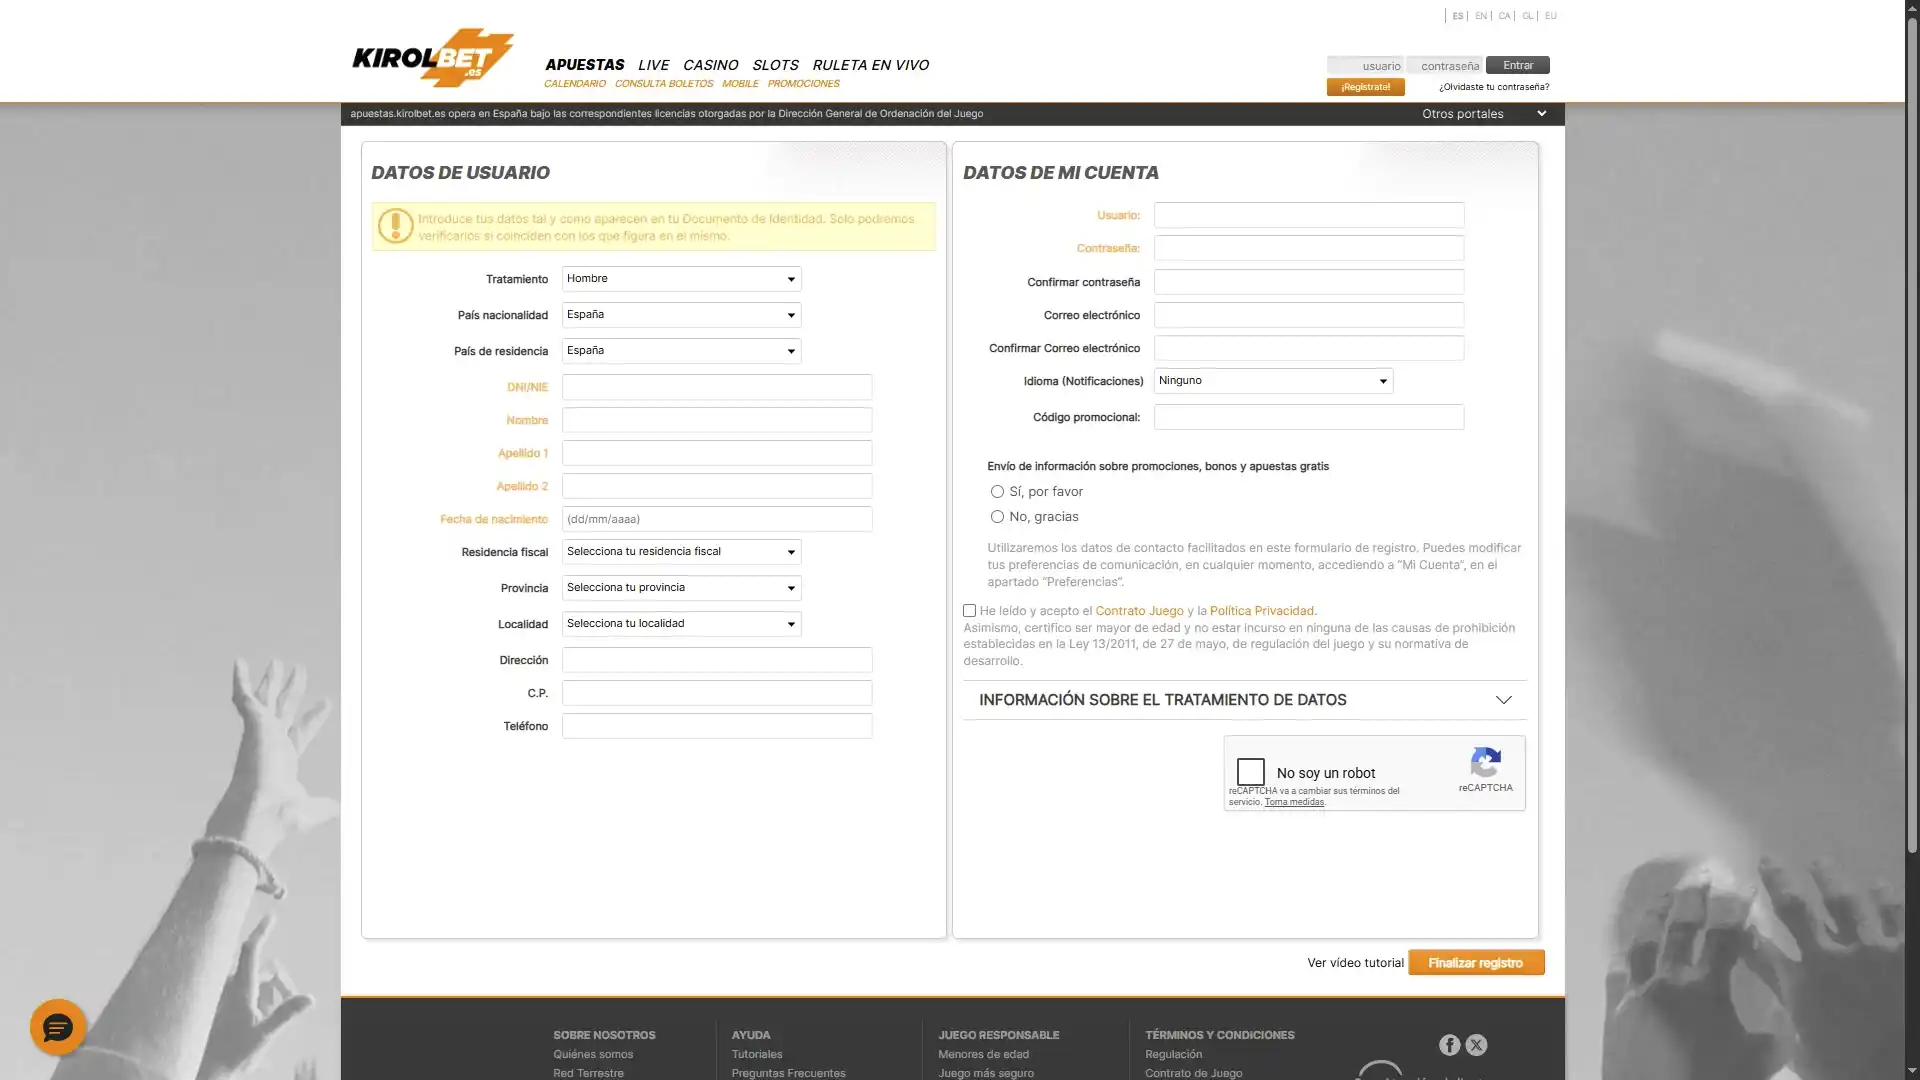Open the live chat bubble icon
This screenshot has width=1920, height=1080.
point(58,1027)
